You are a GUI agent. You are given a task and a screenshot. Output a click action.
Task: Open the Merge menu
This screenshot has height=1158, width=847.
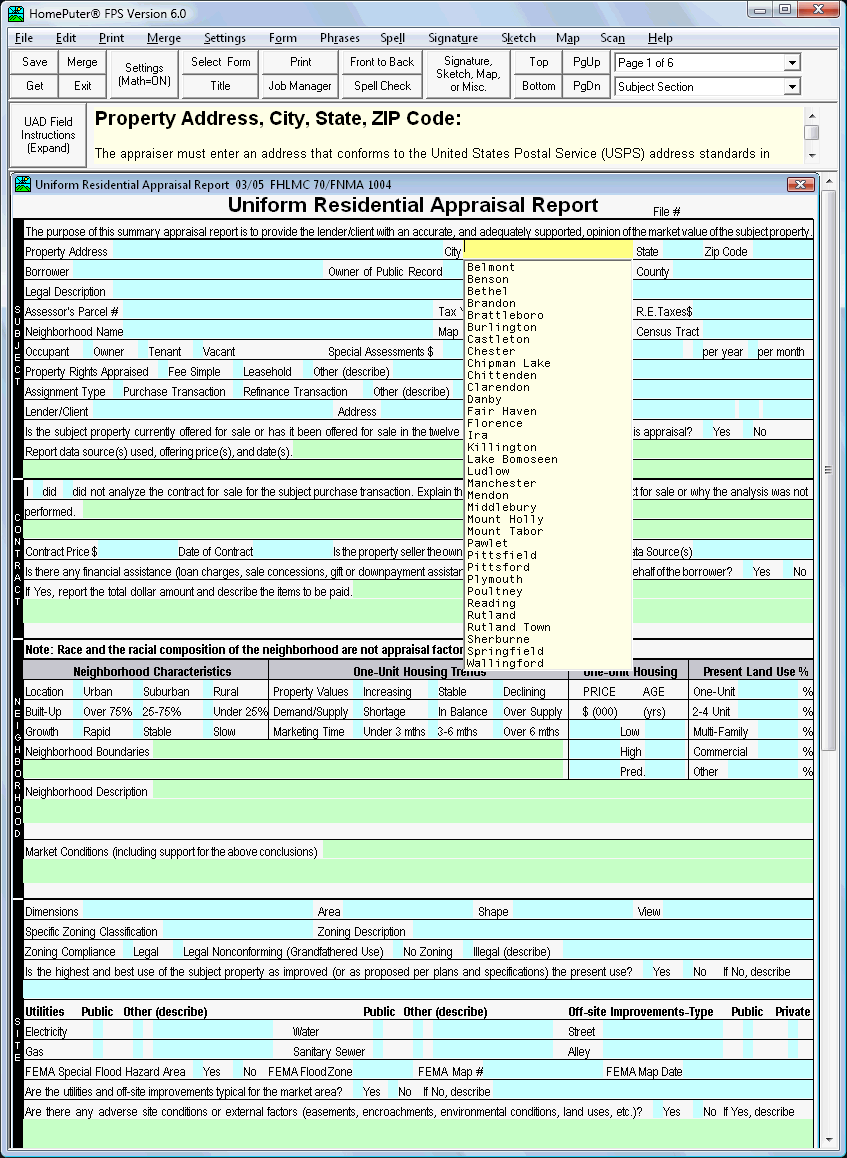click(x=163, y=38)
